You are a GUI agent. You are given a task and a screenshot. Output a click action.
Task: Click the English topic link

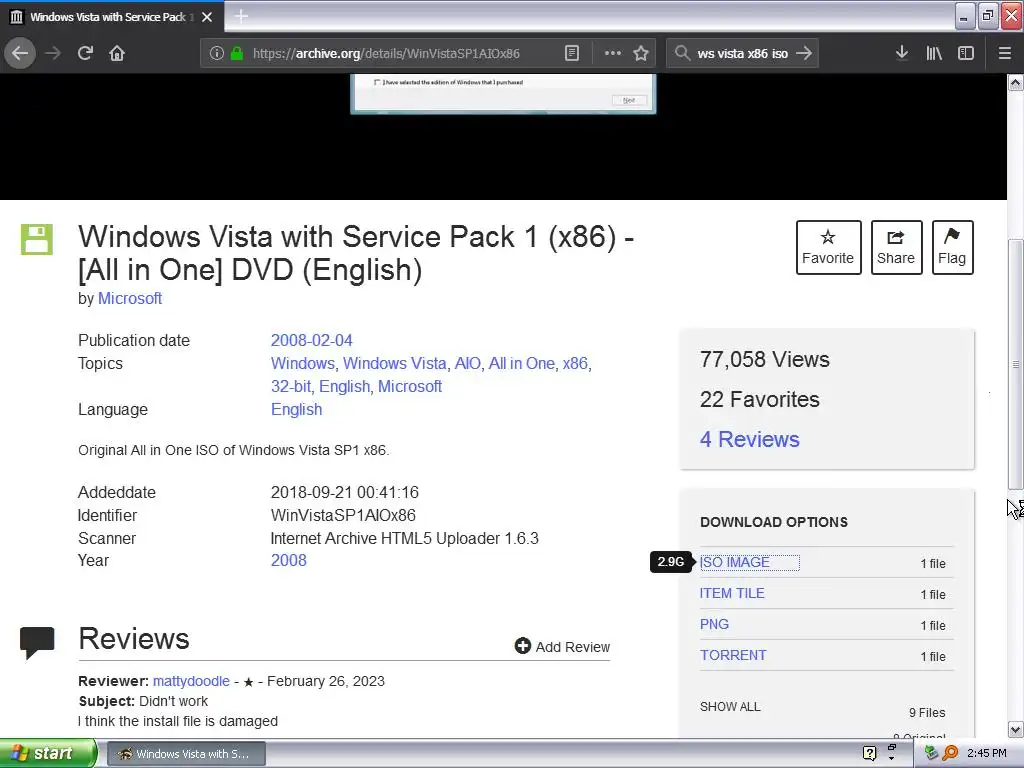tap(344, 387)
